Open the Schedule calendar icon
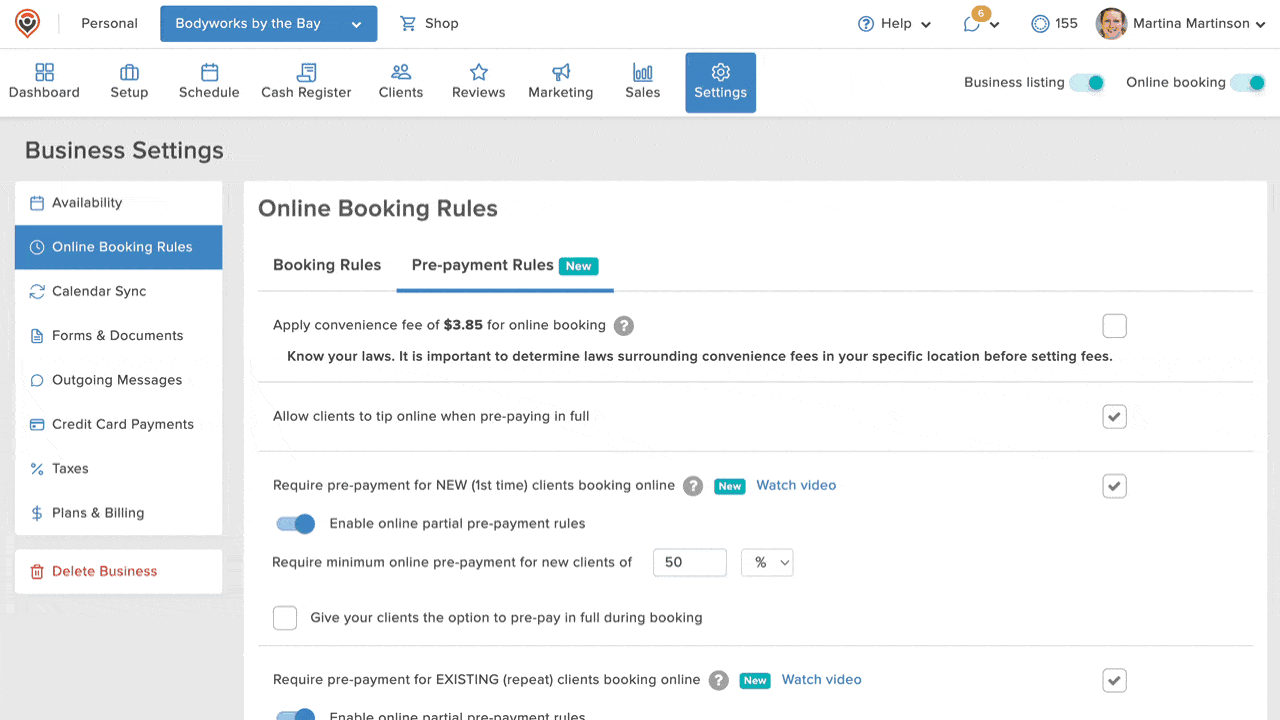1280x720 pixels. 209,72
